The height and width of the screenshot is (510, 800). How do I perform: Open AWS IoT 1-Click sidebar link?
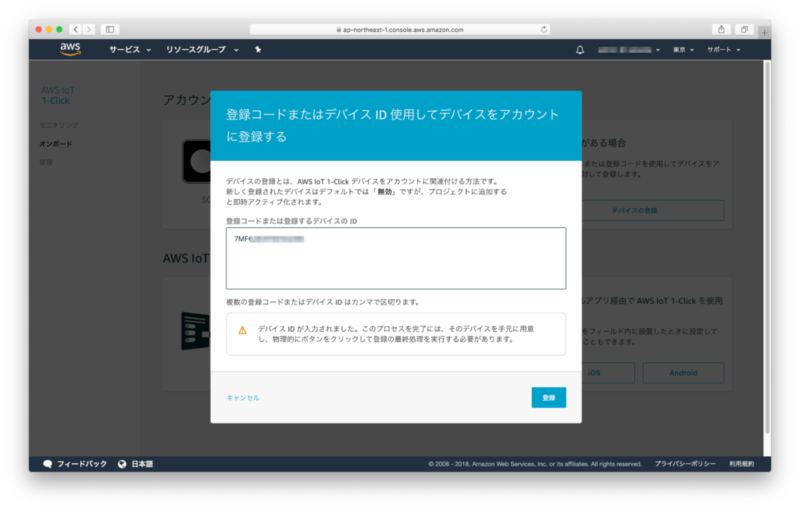point(58,95)
